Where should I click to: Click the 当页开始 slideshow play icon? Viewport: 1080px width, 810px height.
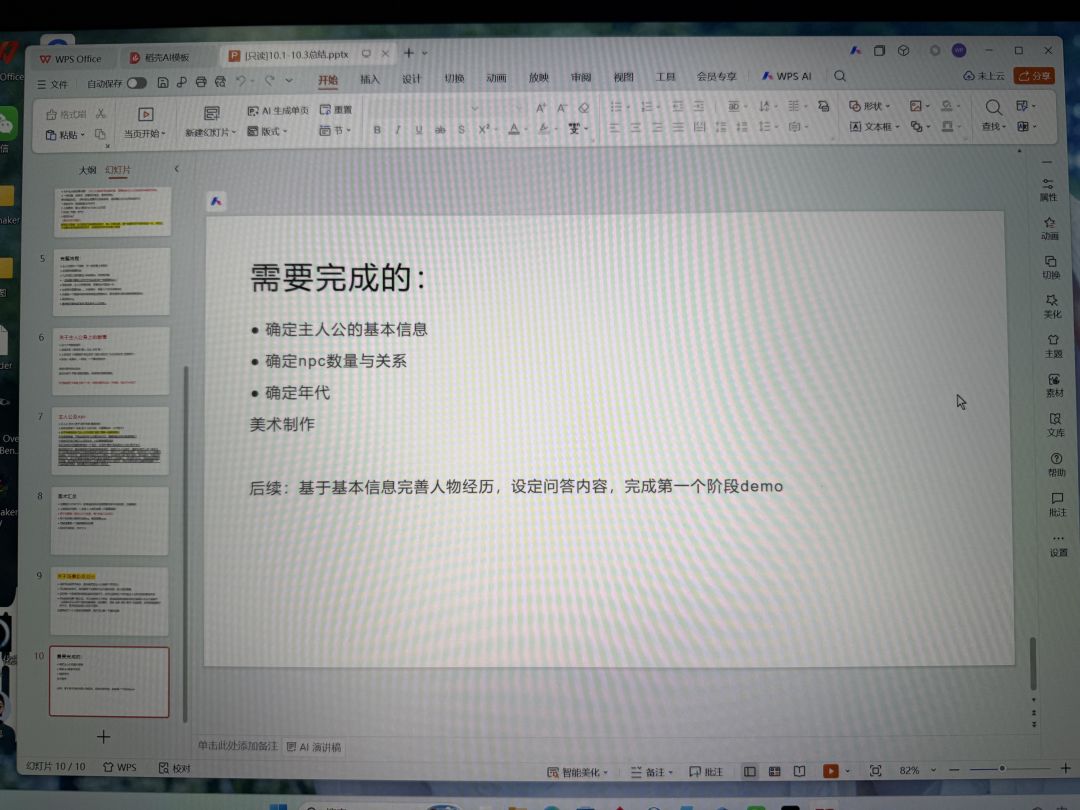coord(145,114)
